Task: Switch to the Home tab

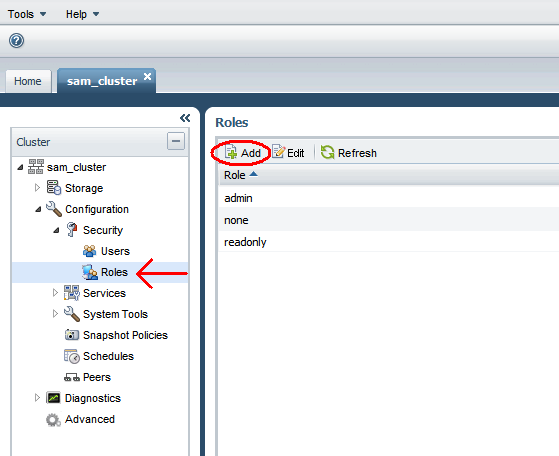Action: pyautogui.click(x=28, y=81)
